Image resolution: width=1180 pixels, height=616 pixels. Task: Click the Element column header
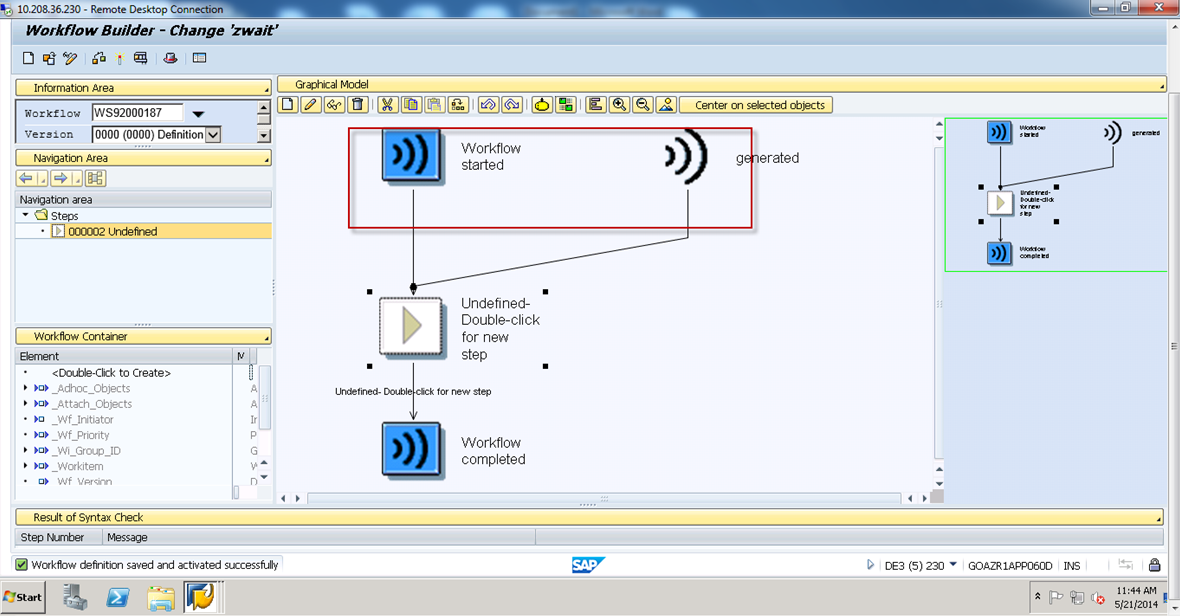[x=124, y=356]
